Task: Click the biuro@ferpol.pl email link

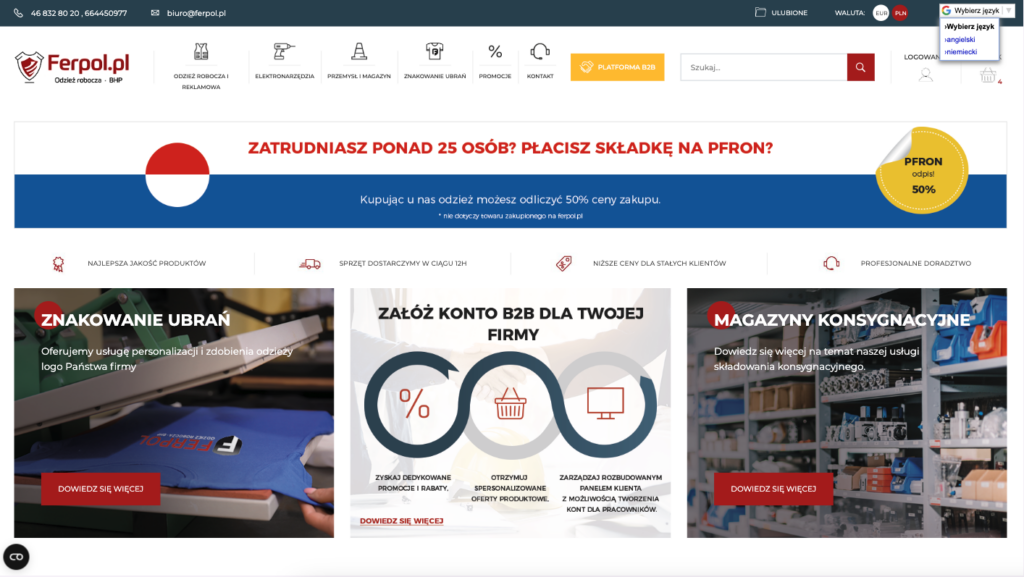Action: 196,13
